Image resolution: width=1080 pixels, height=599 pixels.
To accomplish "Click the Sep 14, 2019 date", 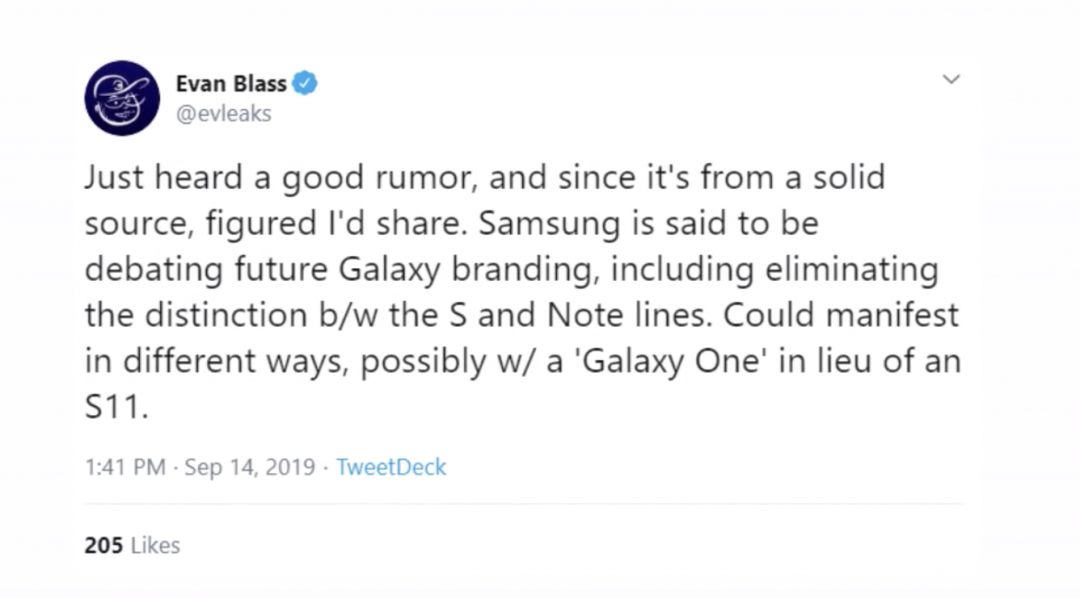I will (x=250, y=467).
